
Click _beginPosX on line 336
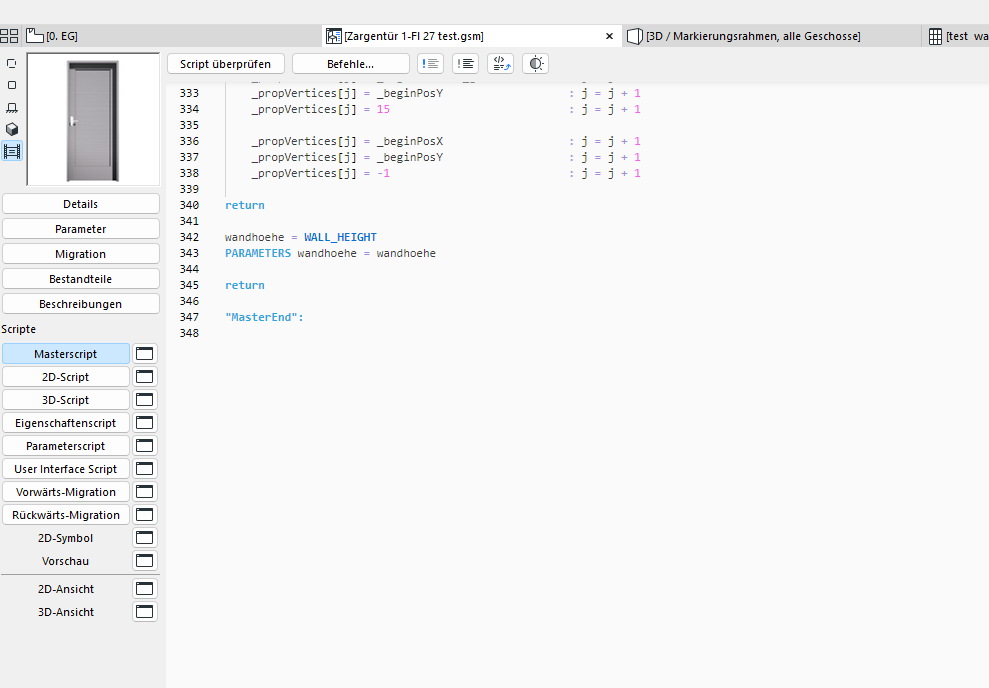click(410, 141)
